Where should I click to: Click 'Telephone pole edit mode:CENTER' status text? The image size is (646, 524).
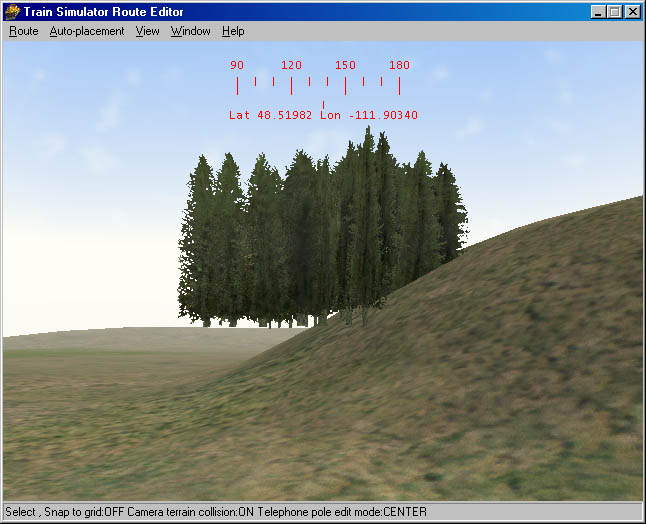(x=342, y=512)
